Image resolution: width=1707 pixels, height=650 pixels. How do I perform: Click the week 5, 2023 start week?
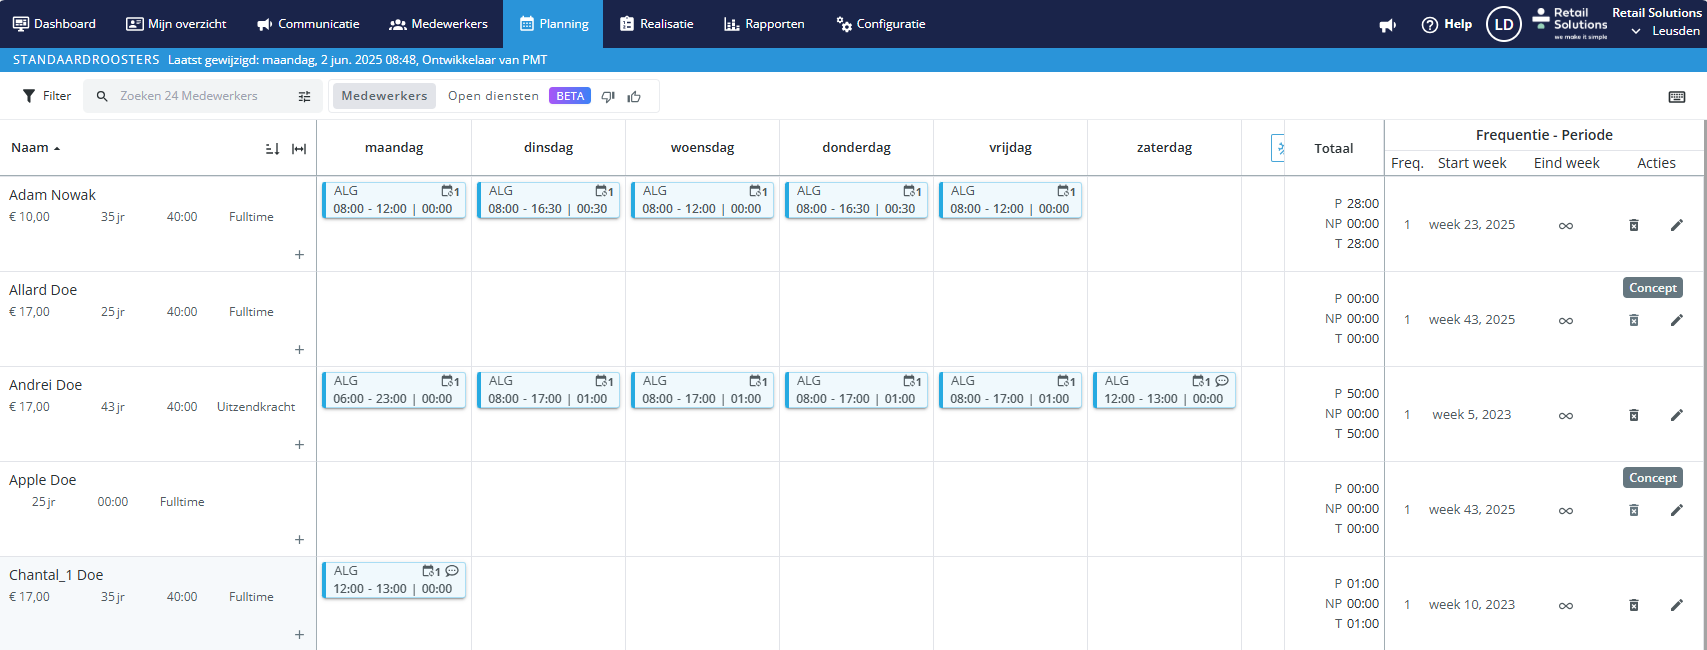pos(1472,415)
